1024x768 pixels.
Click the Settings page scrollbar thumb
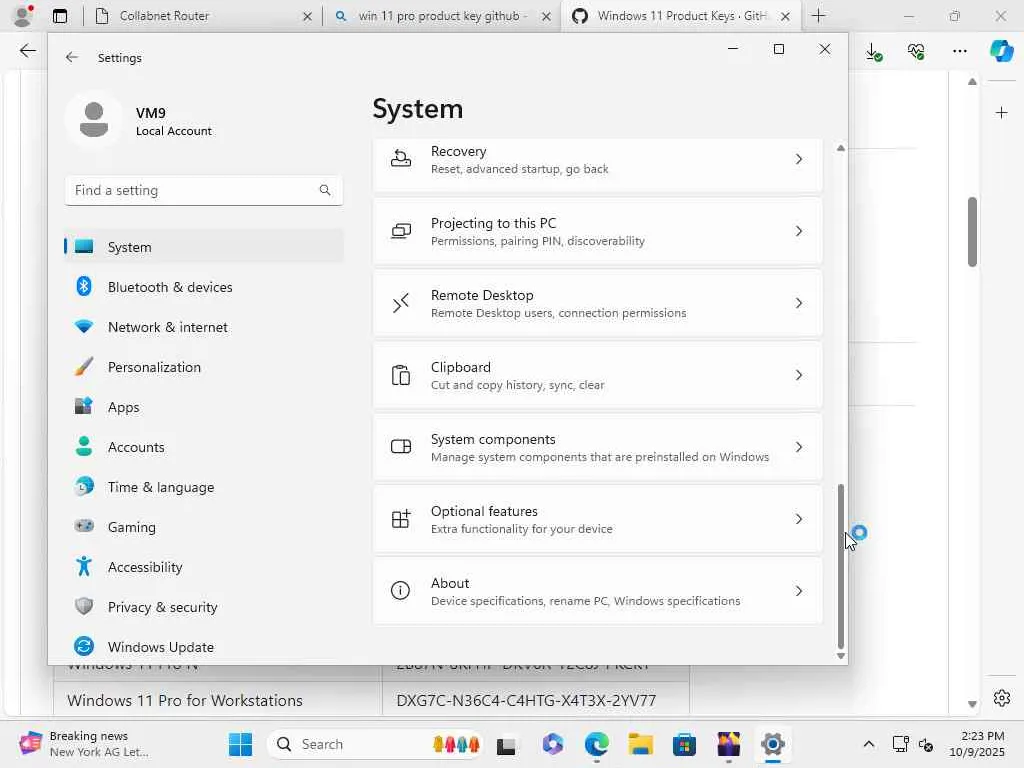point(840,566)
